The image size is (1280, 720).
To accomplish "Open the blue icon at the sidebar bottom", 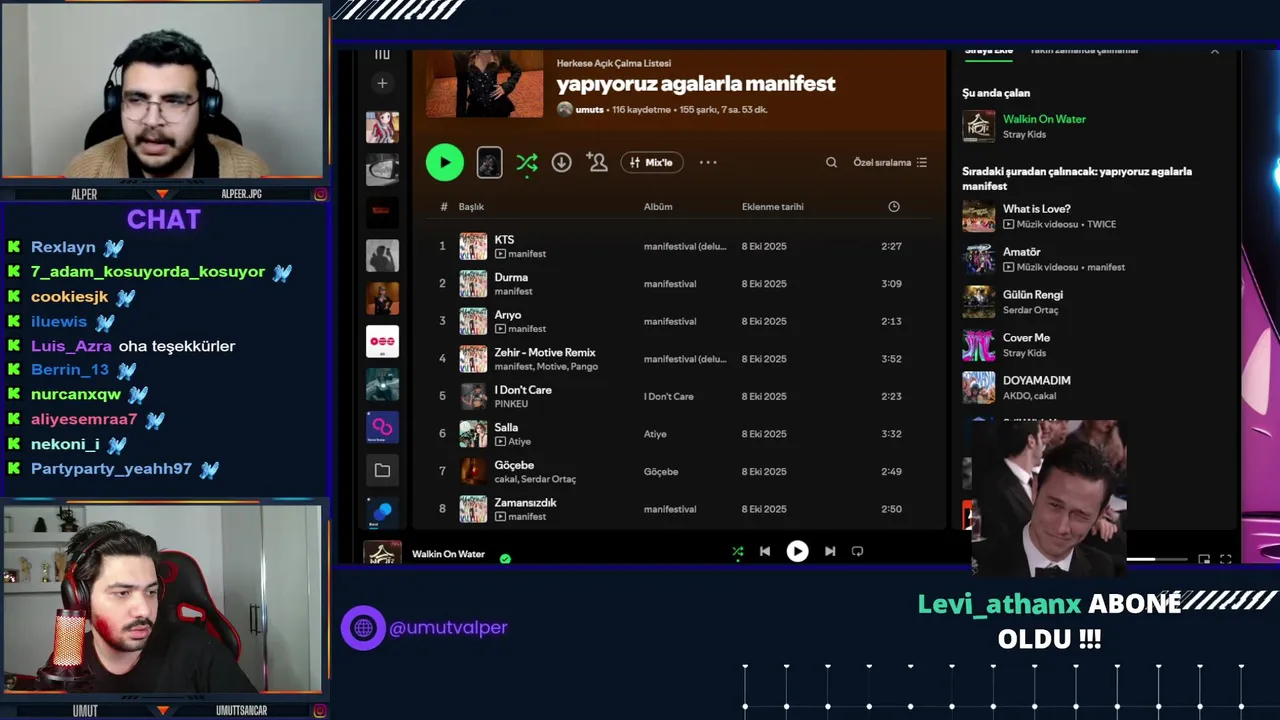I will 382,512.
